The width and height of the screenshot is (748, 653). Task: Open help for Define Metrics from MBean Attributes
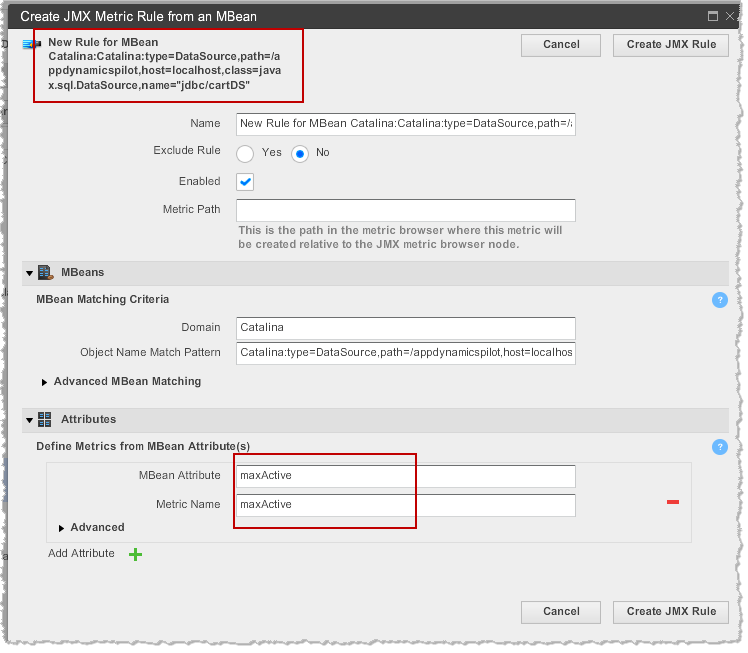click(x=719, y=447)
